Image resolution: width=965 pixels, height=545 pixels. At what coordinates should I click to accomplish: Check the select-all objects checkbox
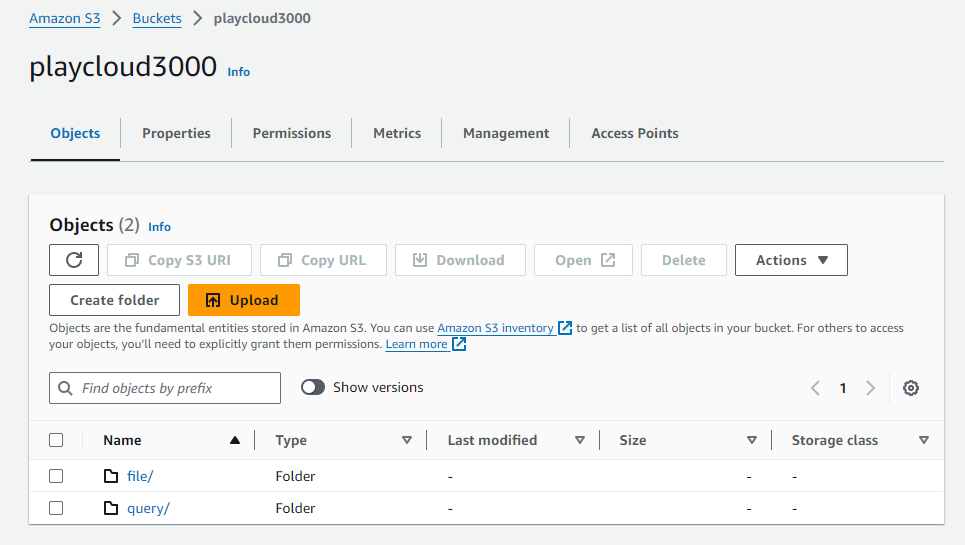pyautogui.click(x=56, y=440)
